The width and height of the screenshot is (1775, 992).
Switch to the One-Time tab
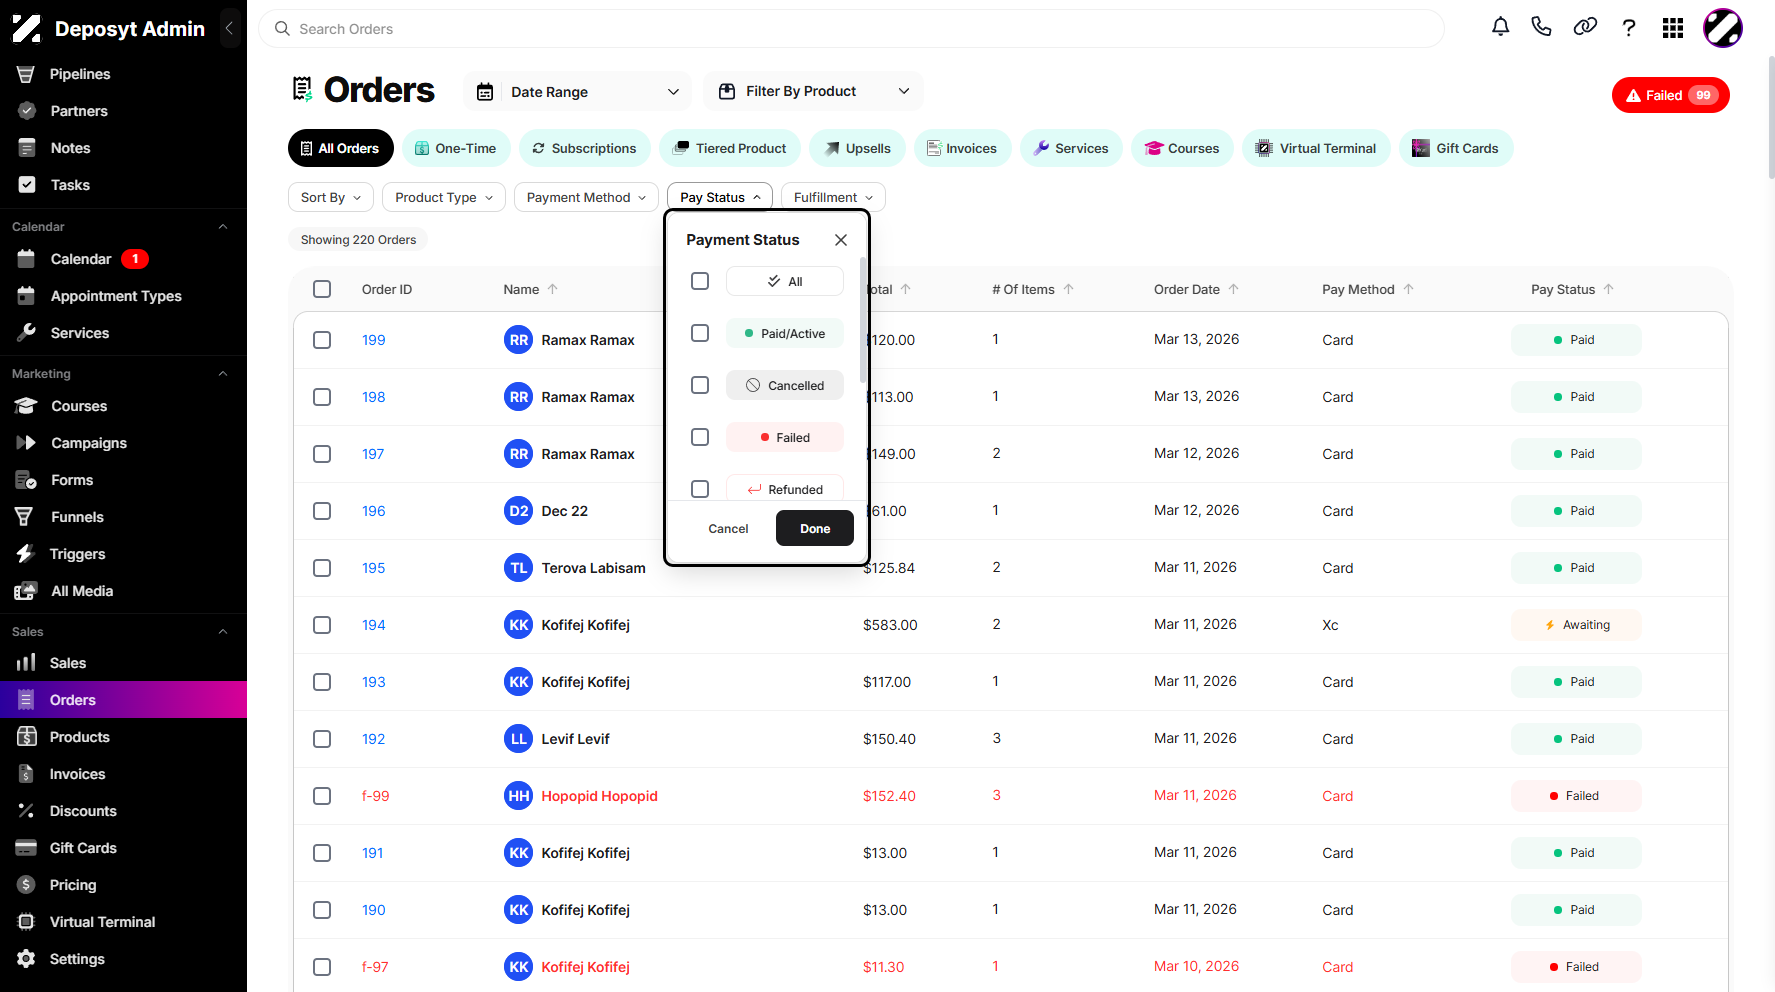click(x=456, y=148)
